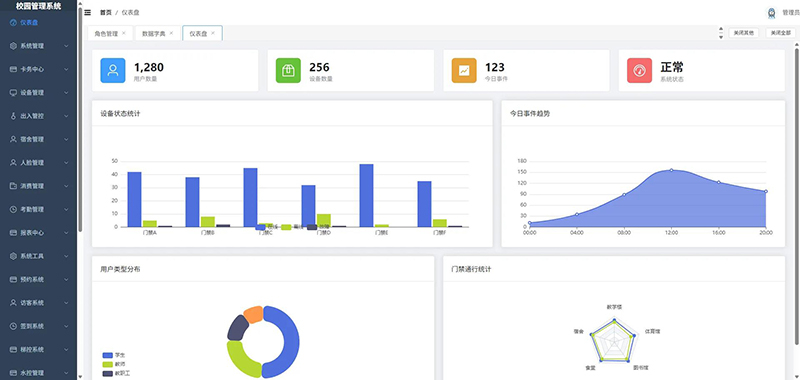
Task: Open the 仪表盘 item in the sidebar
Action: [x=38, y=22]
